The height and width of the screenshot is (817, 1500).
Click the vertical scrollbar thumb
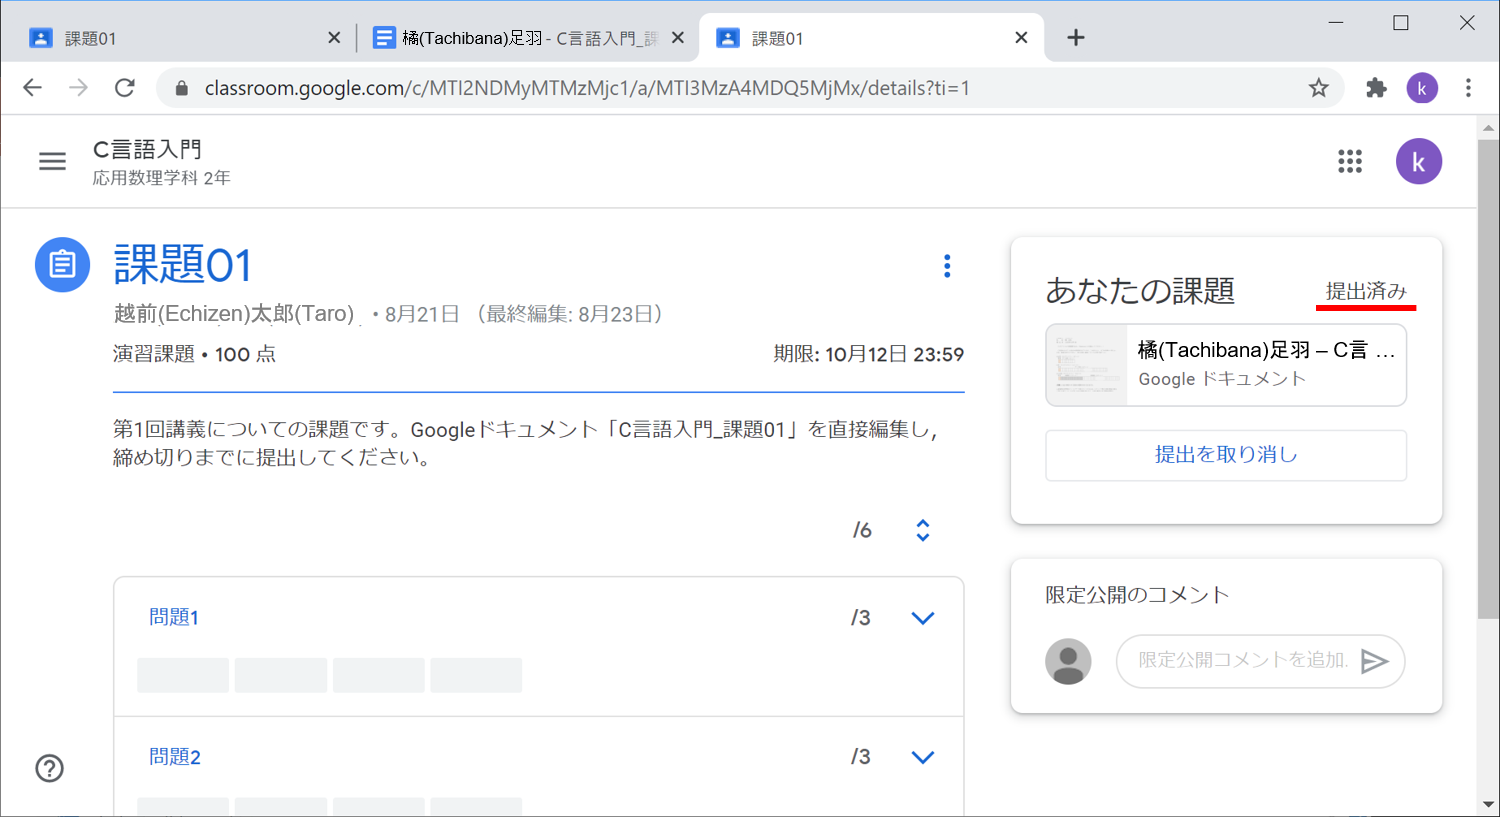coord(1488,378)
